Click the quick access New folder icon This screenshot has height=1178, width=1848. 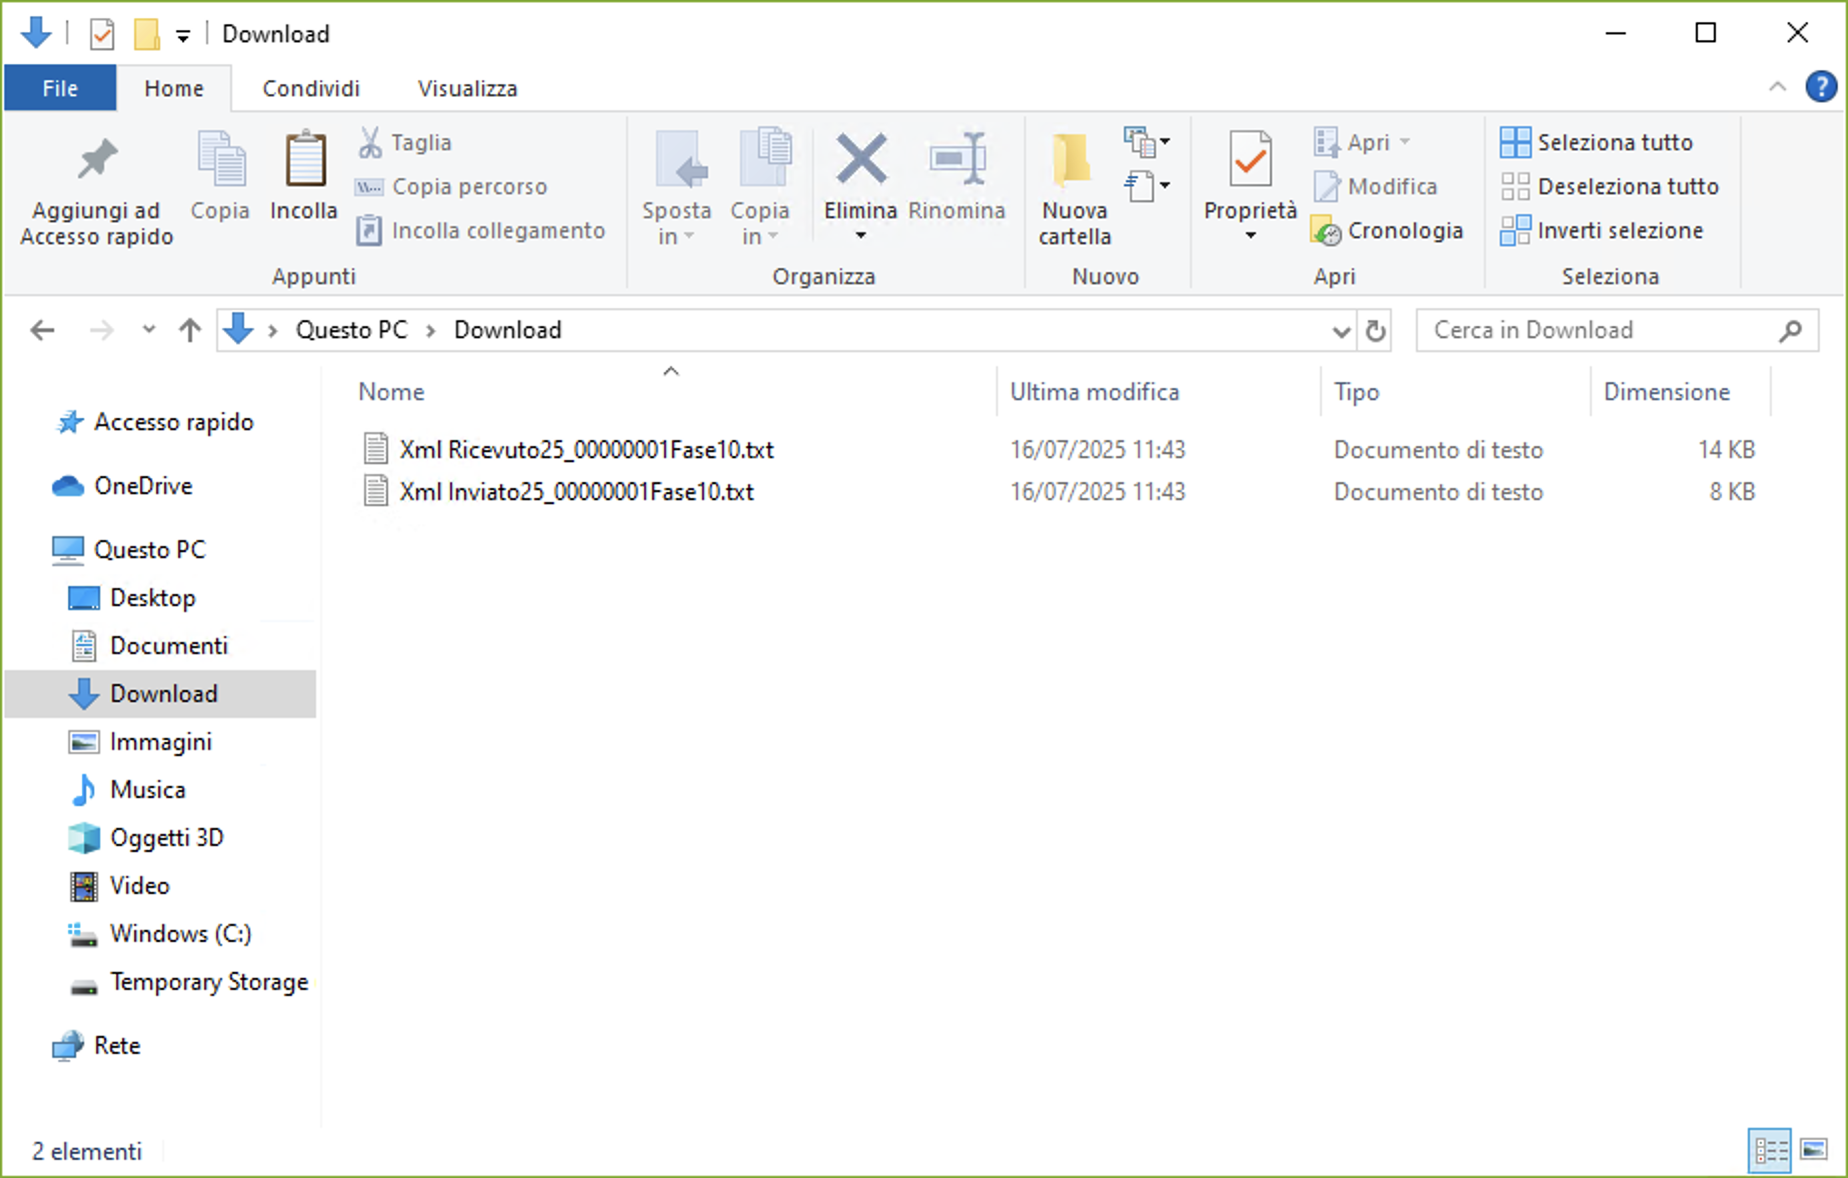click(x=147, y=34)
